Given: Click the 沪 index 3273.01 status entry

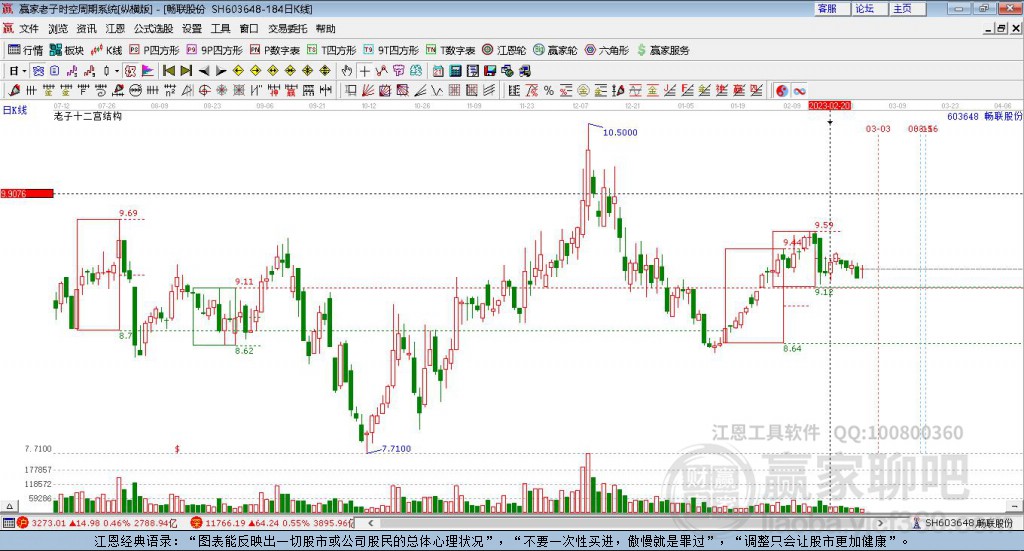Looking at the screenshot, I should 97,523.
